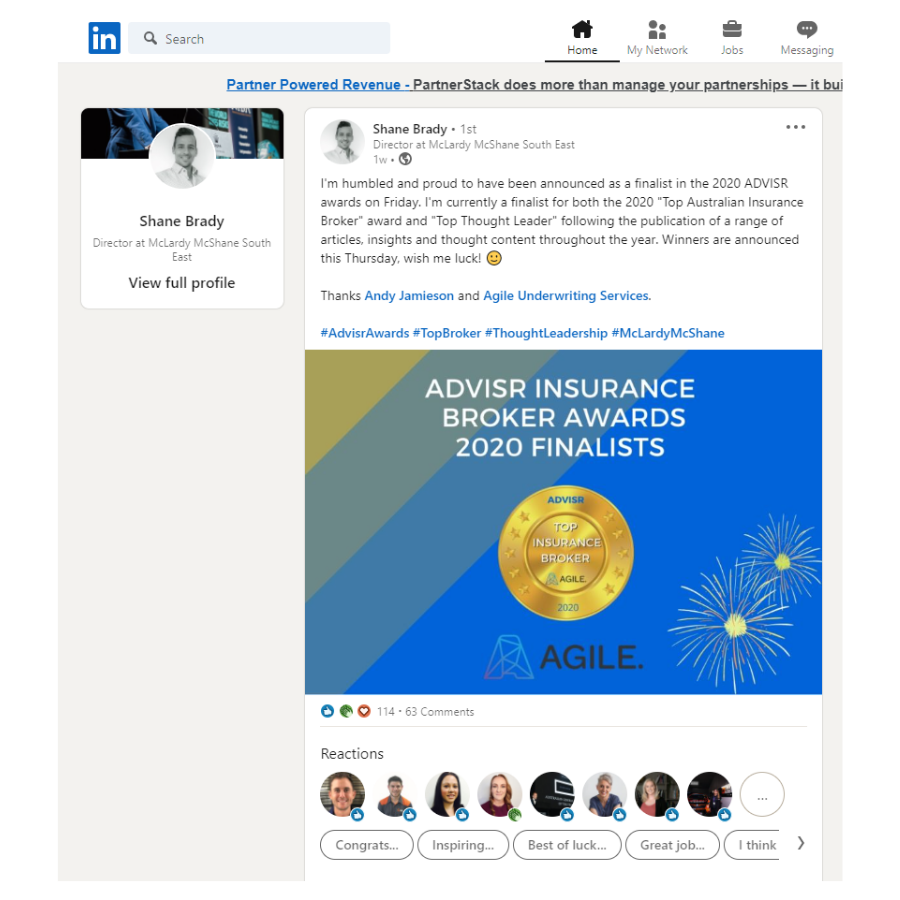Viewport: 900px width, 900px height.
Task: Open the Jobs tab
Action: coord(732,38)
